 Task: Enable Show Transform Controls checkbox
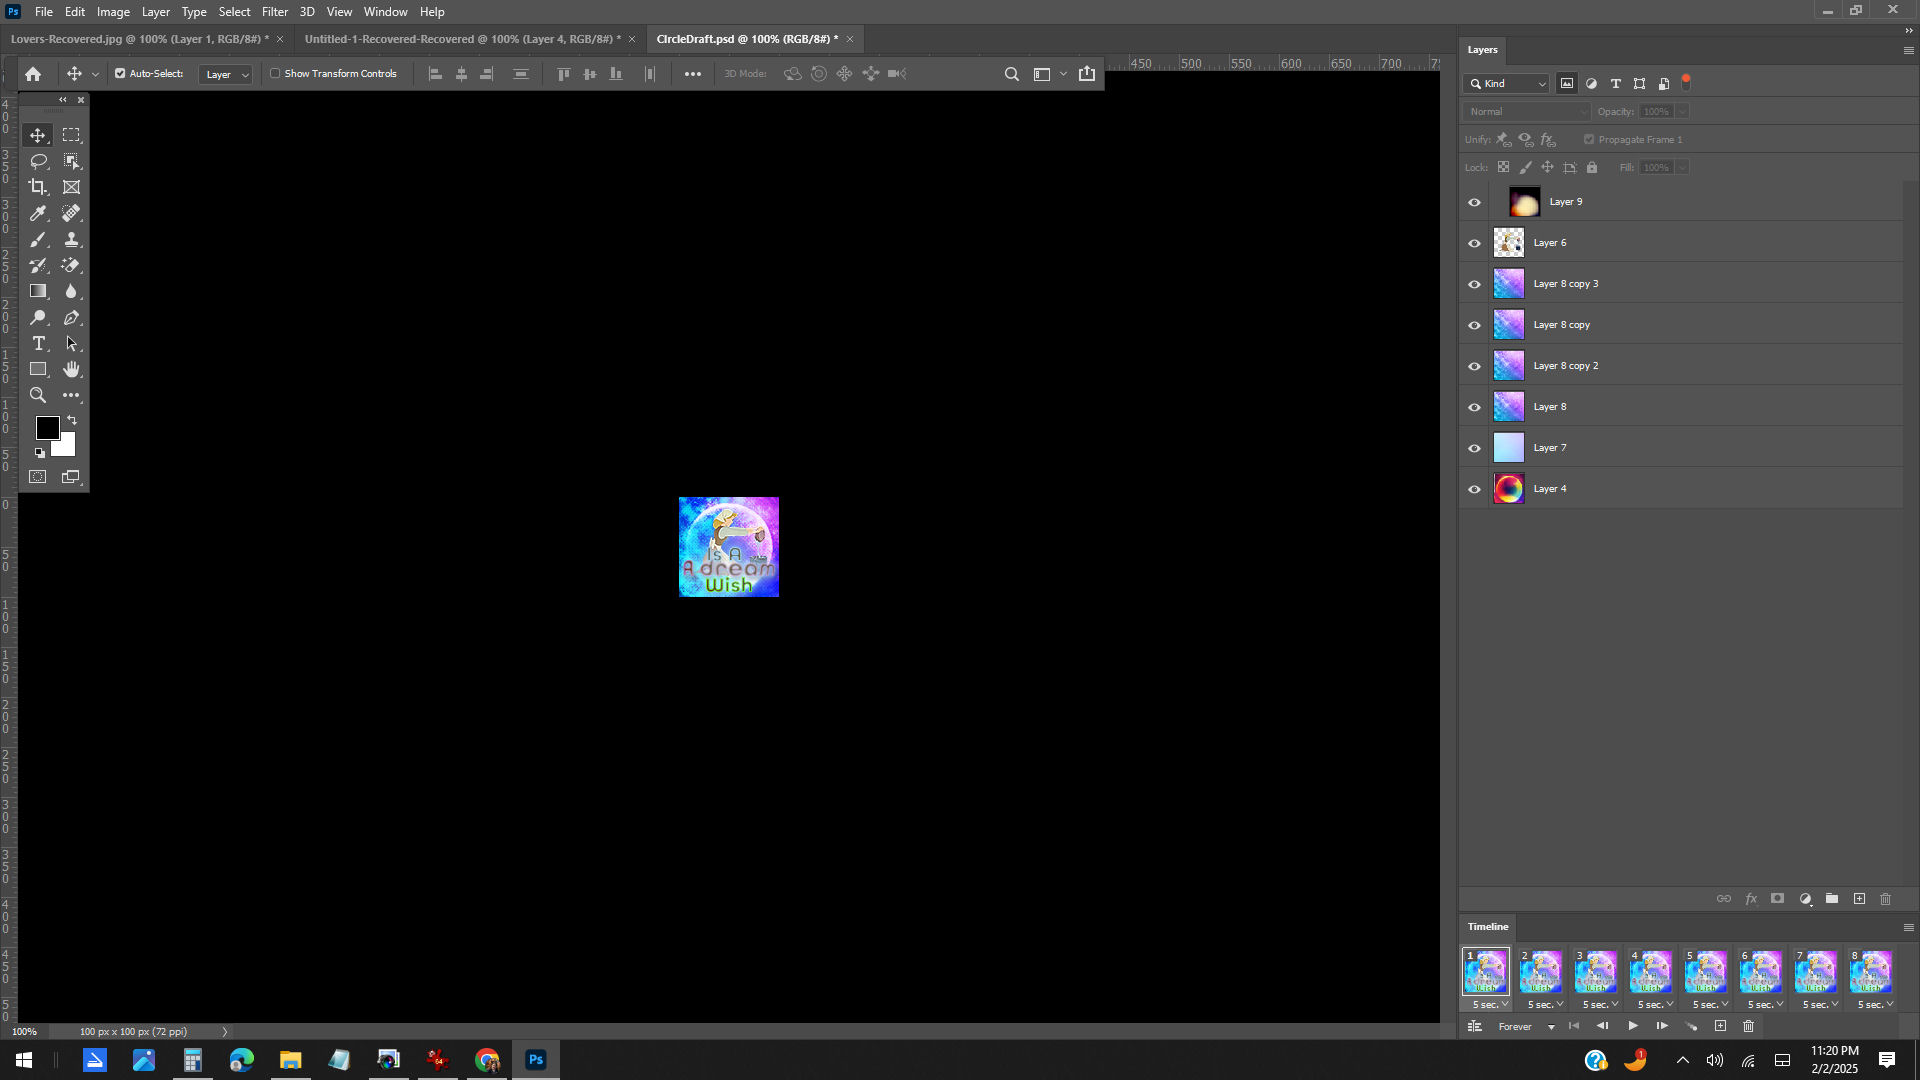coord(275,74)
